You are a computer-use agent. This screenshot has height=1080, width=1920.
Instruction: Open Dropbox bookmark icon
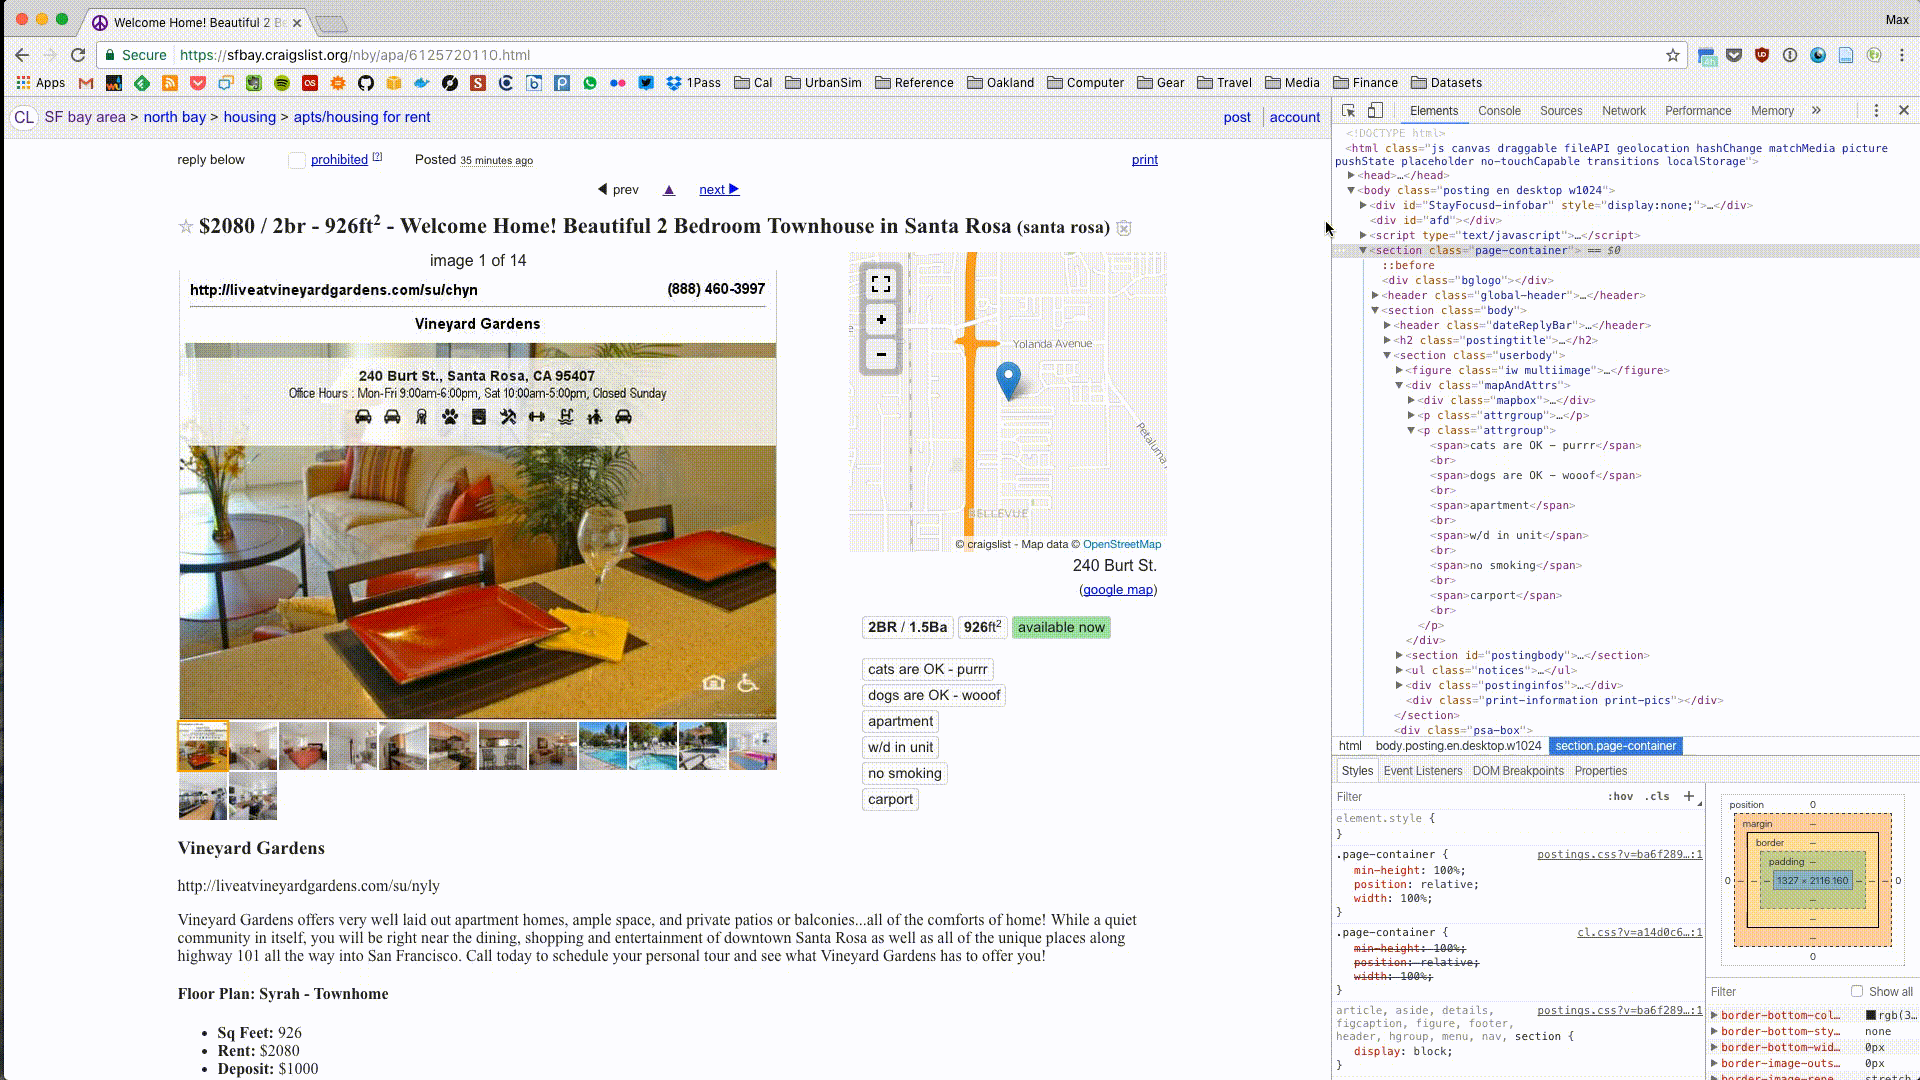point(674,83)
